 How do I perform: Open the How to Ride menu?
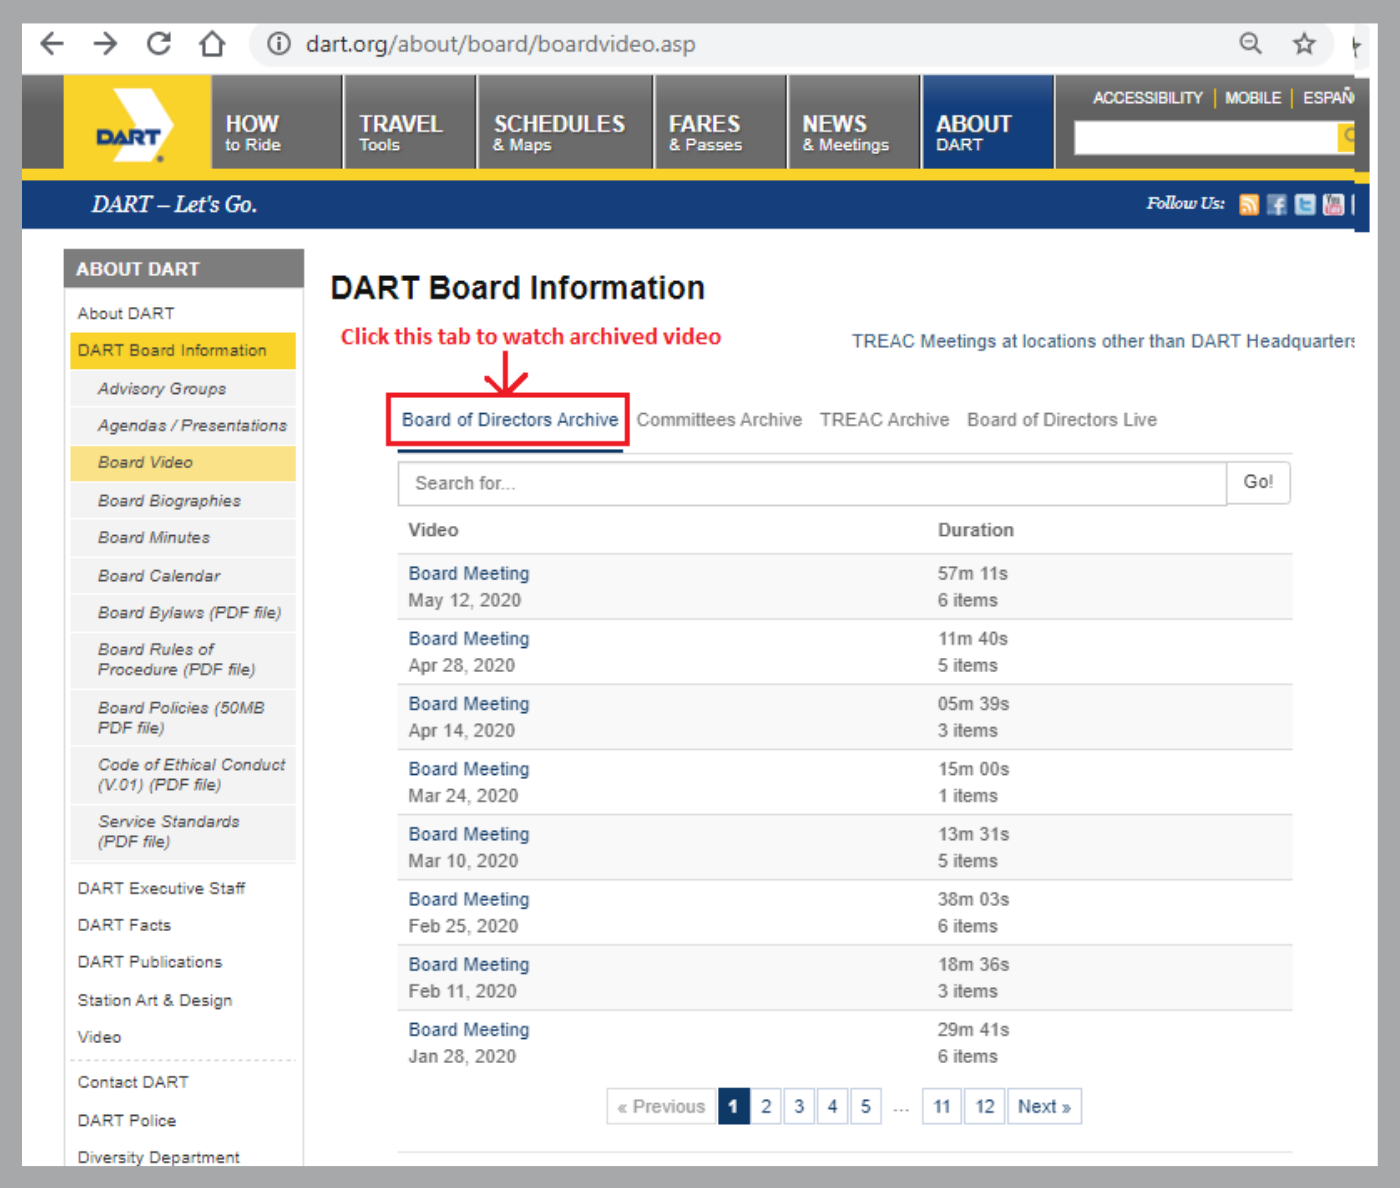(277, 123)
